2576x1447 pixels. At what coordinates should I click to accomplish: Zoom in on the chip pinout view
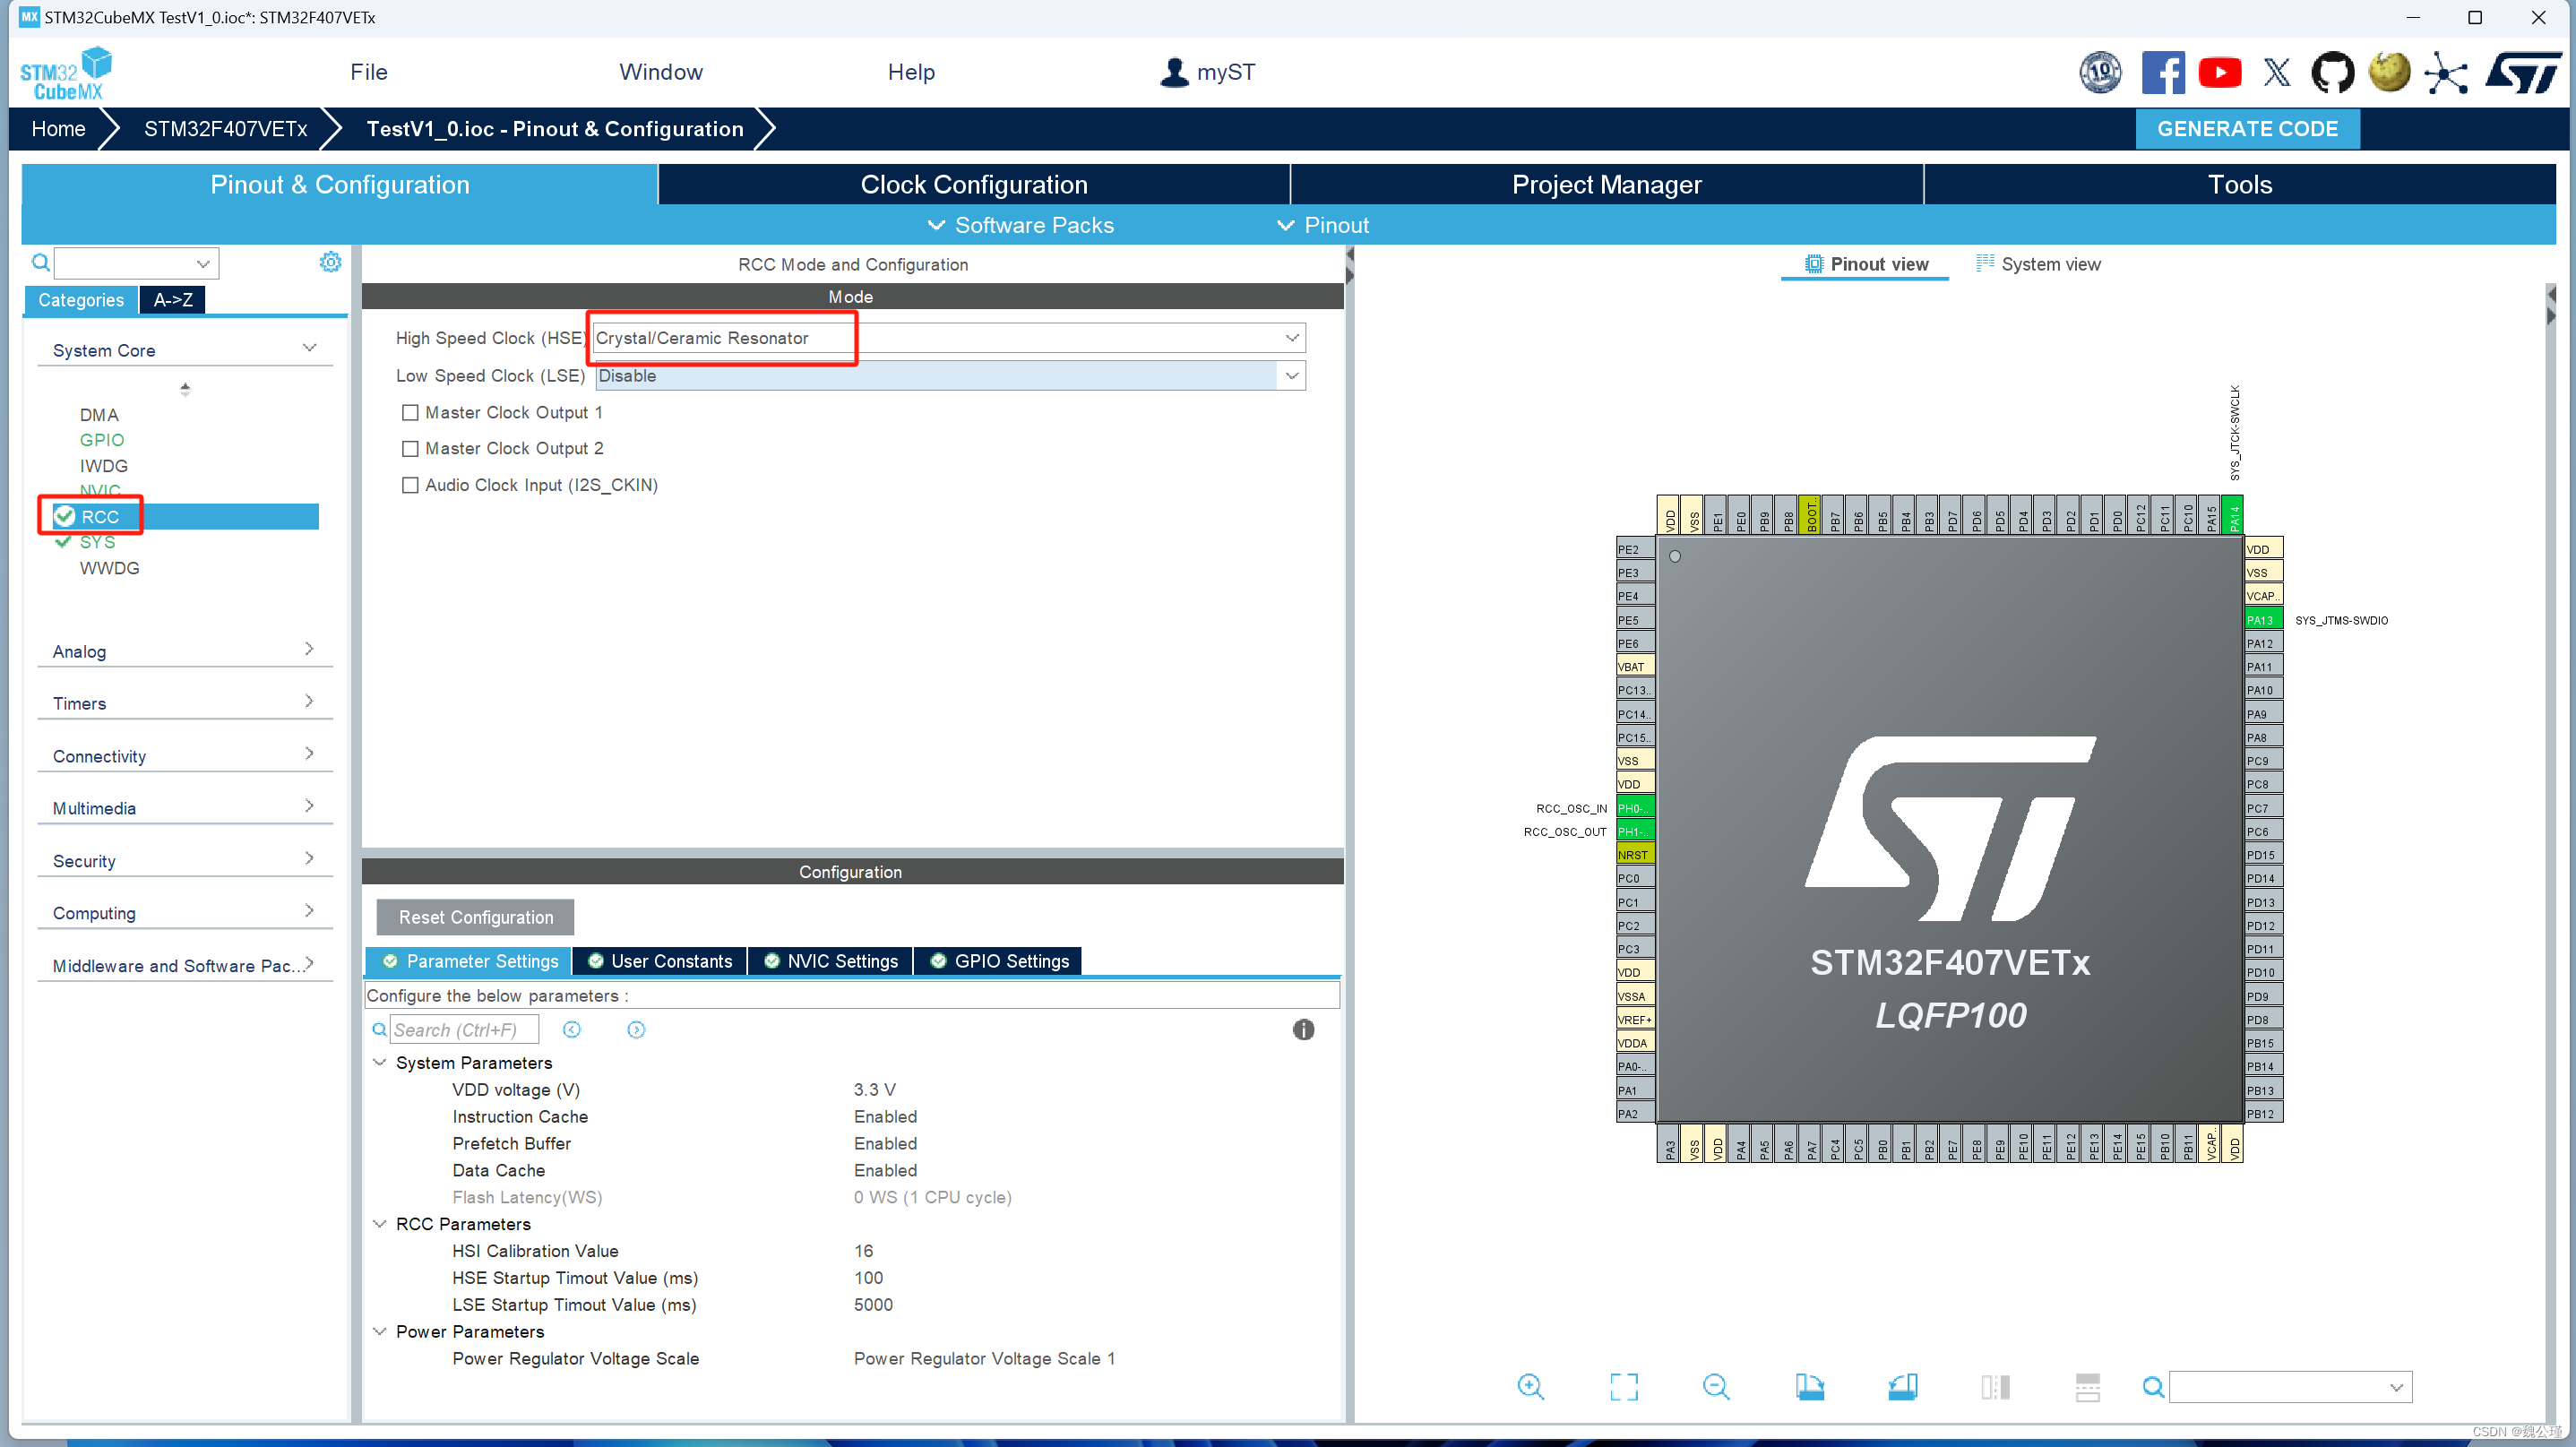1530,1386
